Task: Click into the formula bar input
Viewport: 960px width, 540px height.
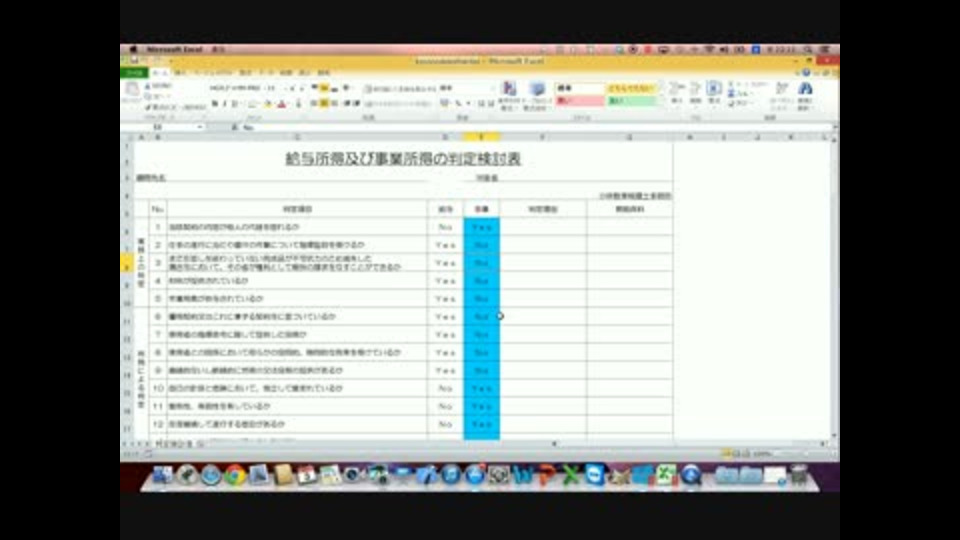Action: [536, 127]
